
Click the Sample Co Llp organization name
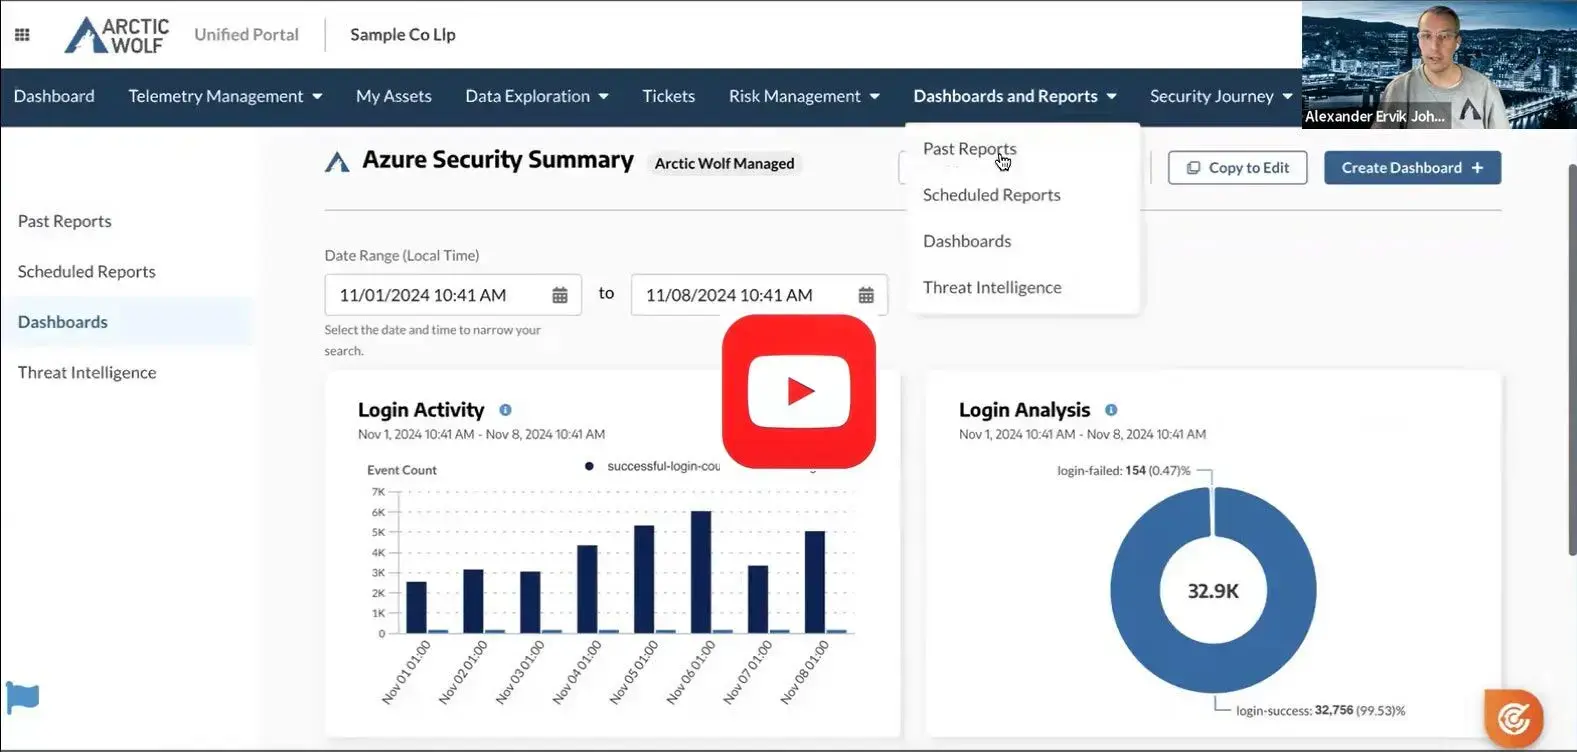point(403,34)
